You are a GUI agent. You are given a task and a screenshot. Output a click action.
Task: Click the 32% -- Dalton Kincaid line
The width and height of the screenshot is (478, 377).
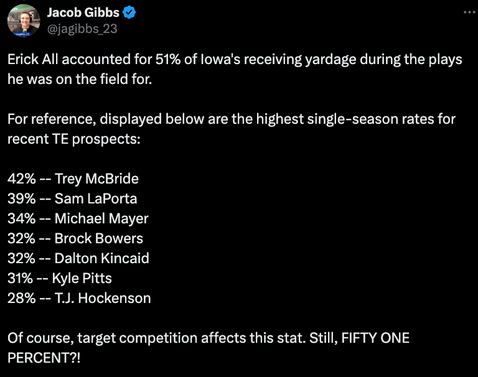78,258
